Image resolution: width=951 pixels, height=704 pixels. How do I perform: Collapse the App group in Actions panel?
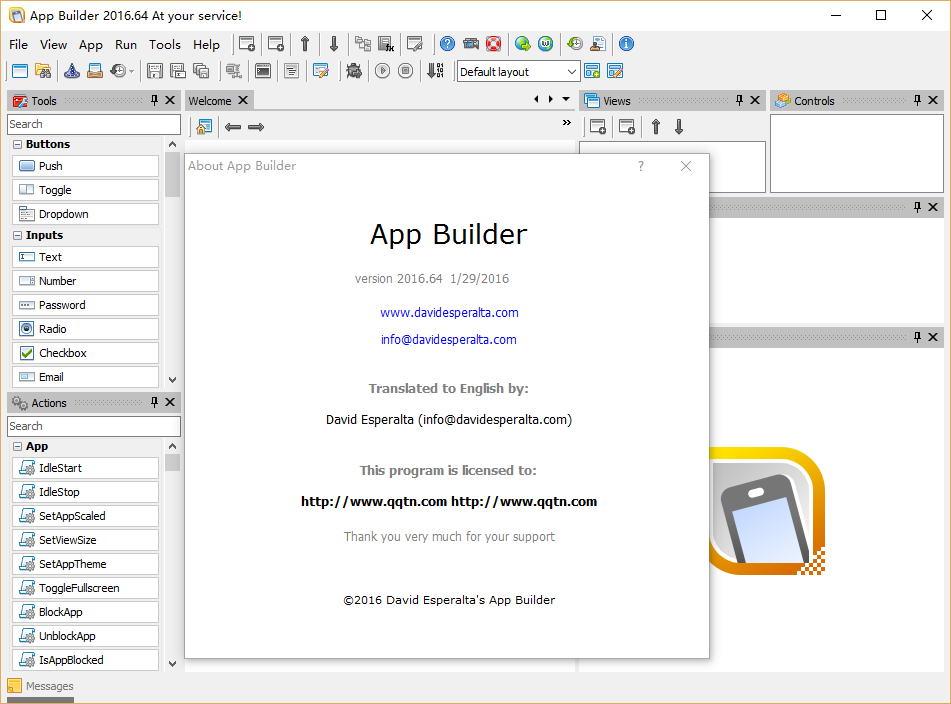click(18, 447)
